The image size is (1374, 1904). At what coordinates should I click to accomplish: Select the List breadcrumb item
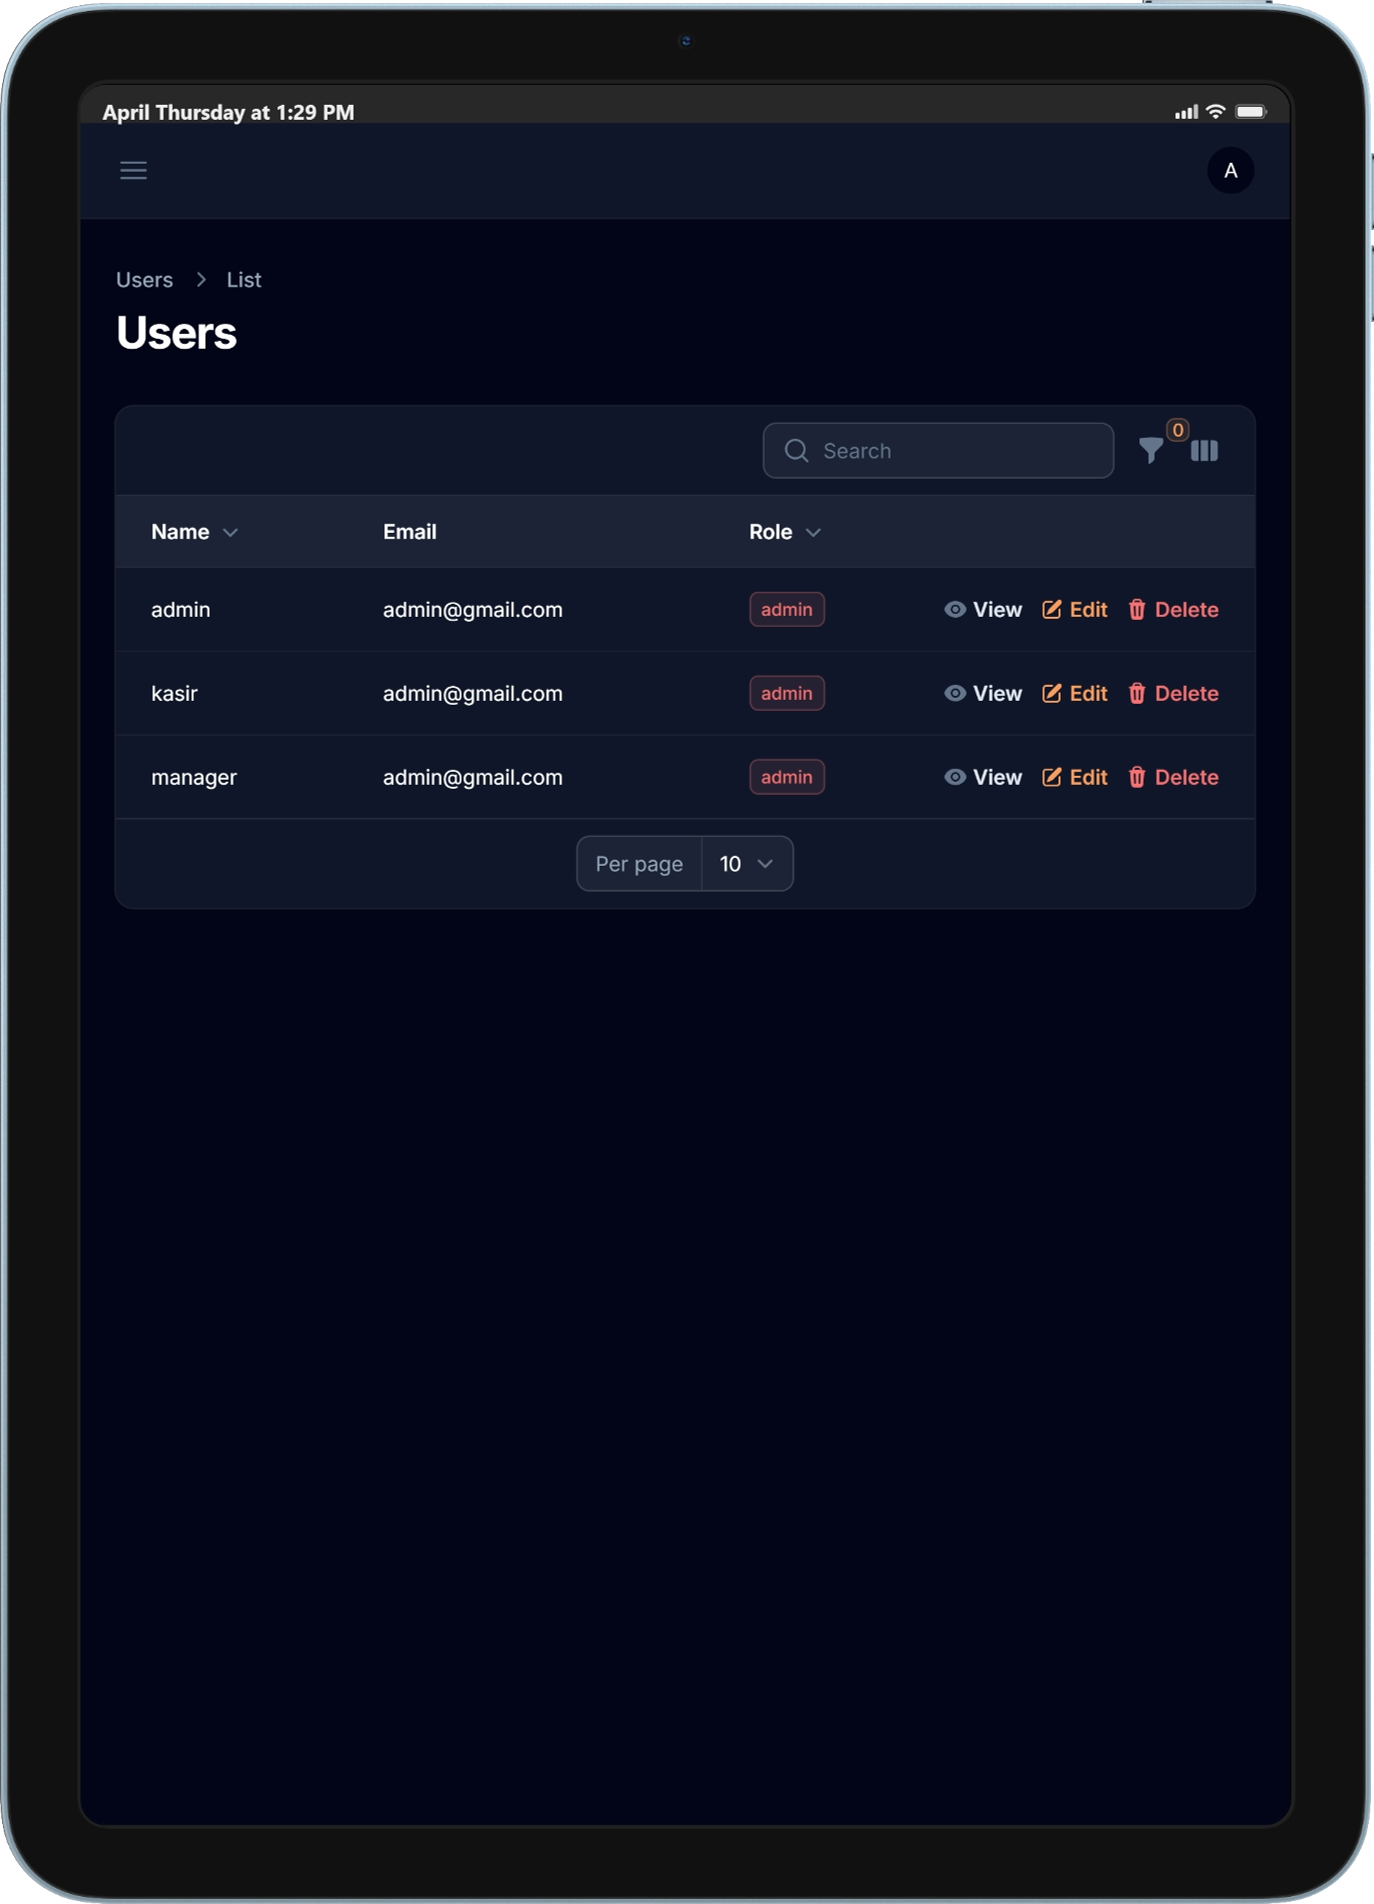(x=243, y=280)
